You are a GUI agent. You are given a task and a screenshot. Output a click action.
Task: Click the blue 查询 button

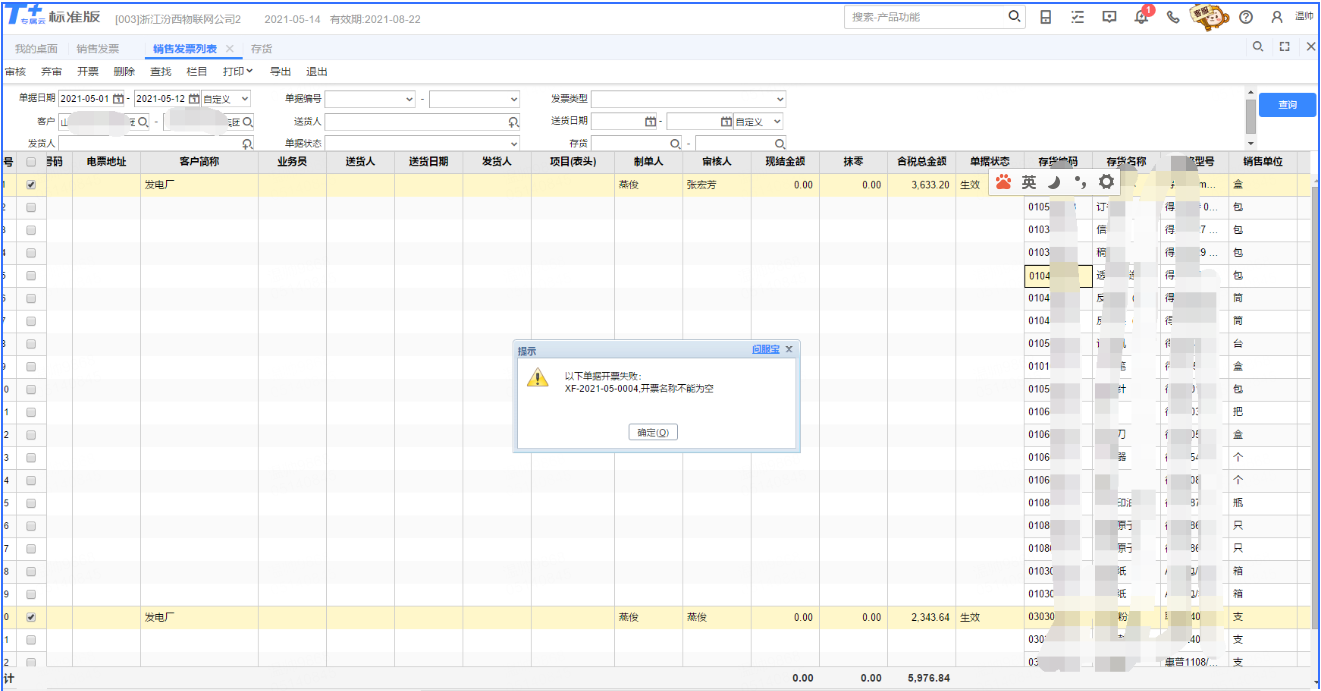point(1287,105)
